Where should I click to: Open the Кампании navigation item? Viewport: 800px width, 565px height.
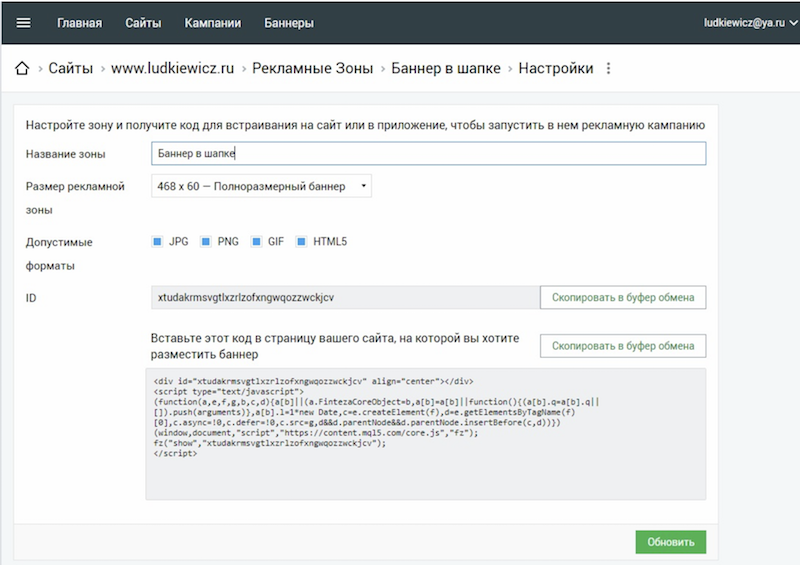(213, 23)
